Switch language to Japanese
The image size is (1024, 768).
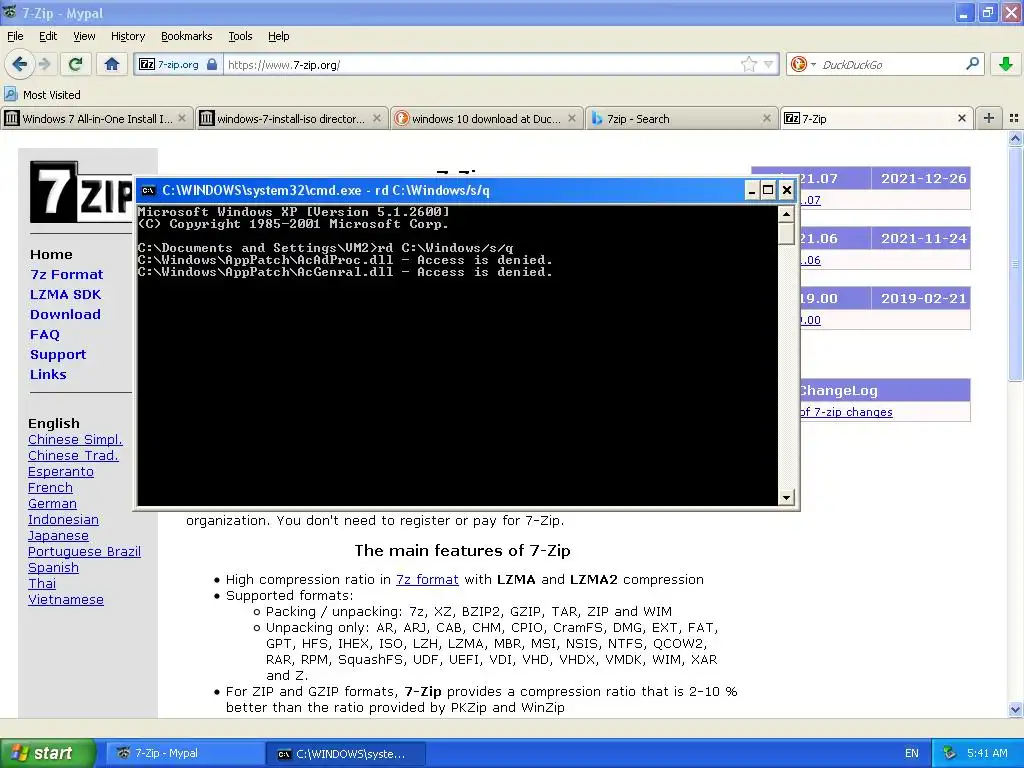58,536
